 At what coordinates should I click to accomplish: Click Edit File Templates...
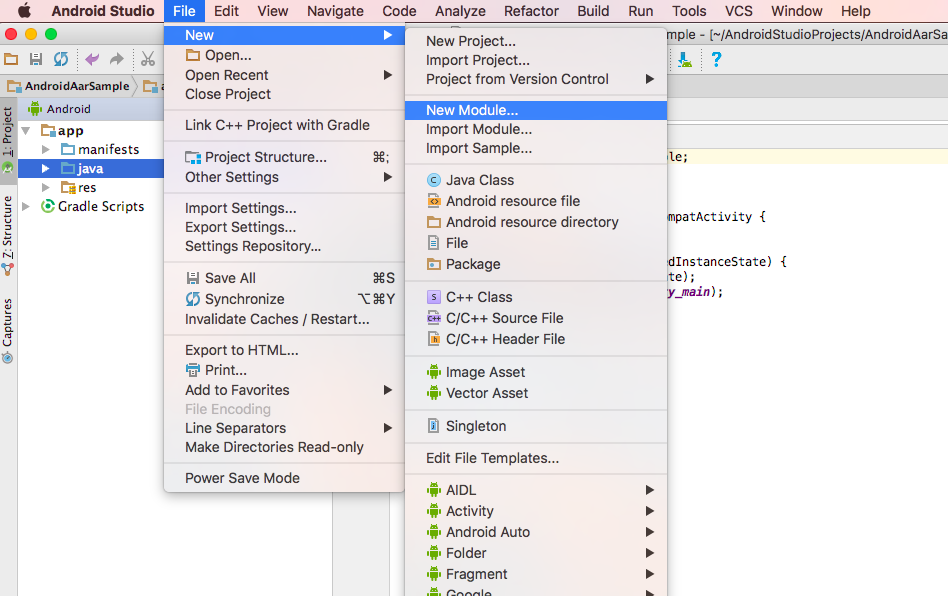click(536, 458)
